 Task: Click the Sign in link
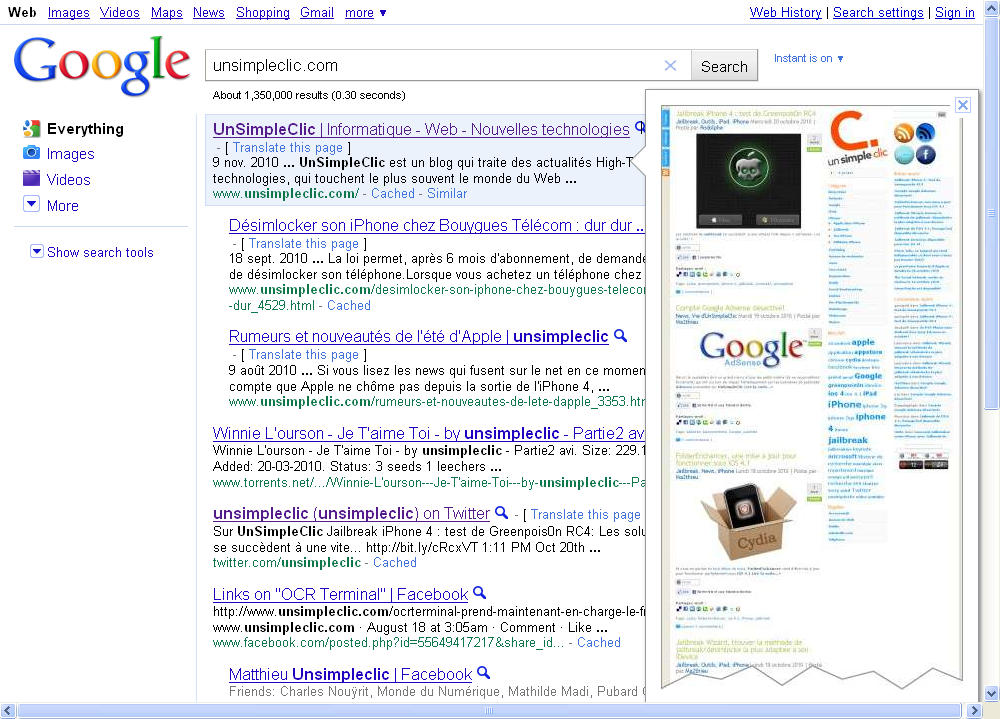point(955,13)
